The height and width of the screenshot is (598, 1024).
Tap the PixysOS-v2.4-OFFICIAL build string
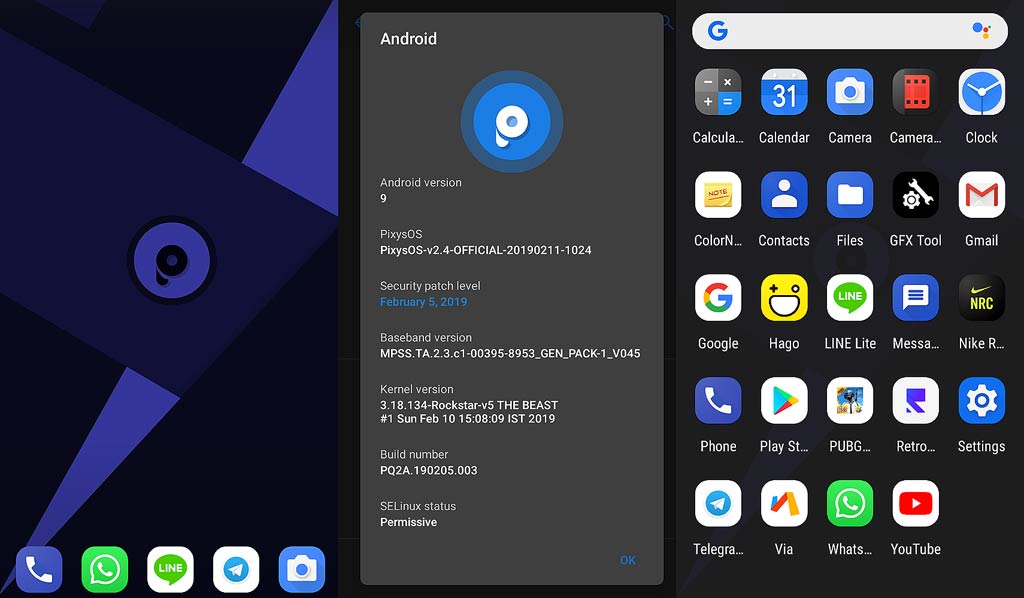pyautogui.click(x=486, y=250)
